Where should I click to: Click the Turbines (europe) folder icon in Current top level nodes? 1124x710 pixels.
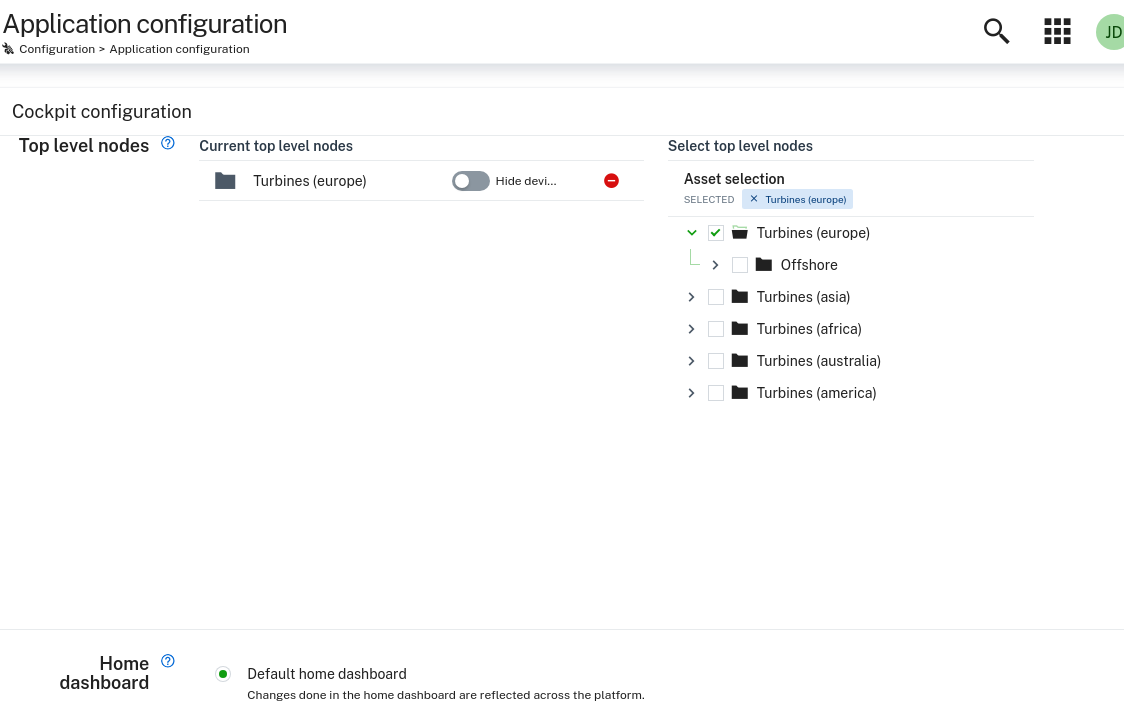[x=225, y=181]
